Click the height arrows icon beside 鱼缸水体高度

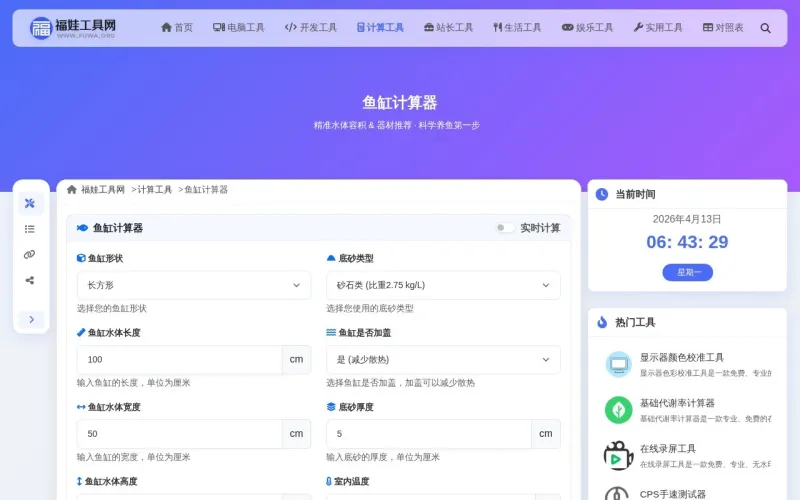pos(79,481)
